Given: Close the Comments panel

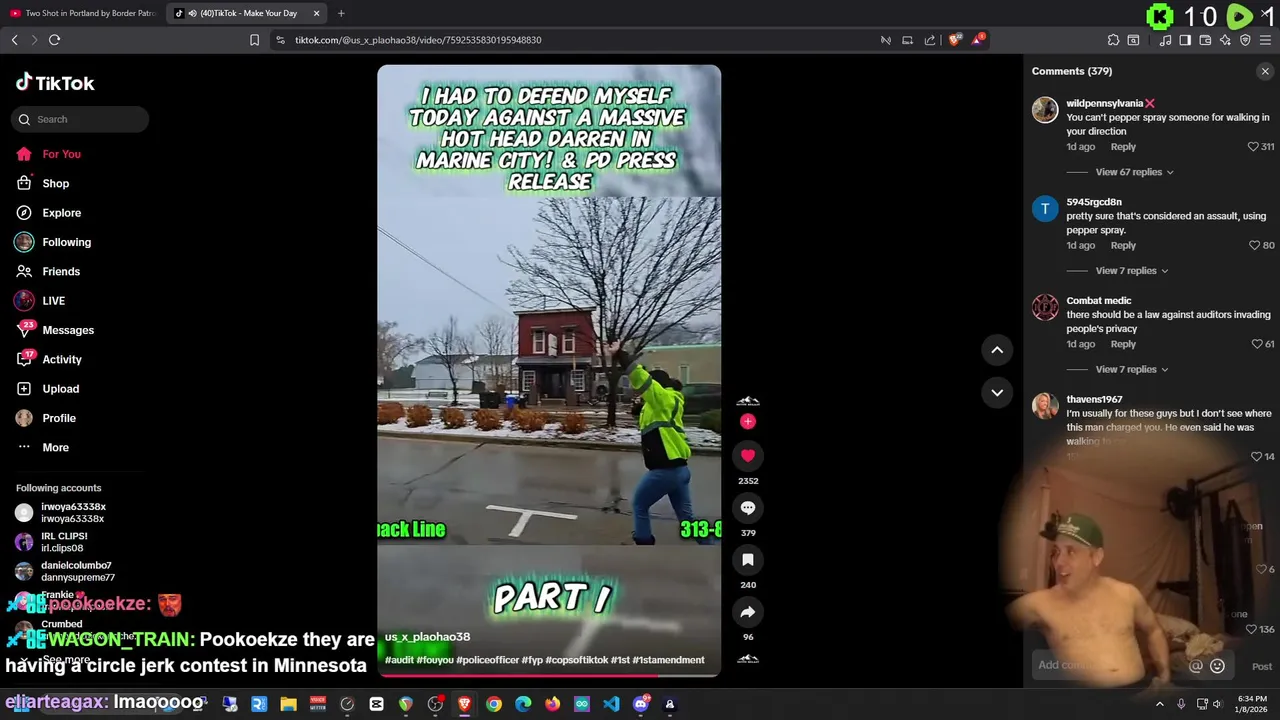Looking at the screenshot, I should pos(1265,71).
